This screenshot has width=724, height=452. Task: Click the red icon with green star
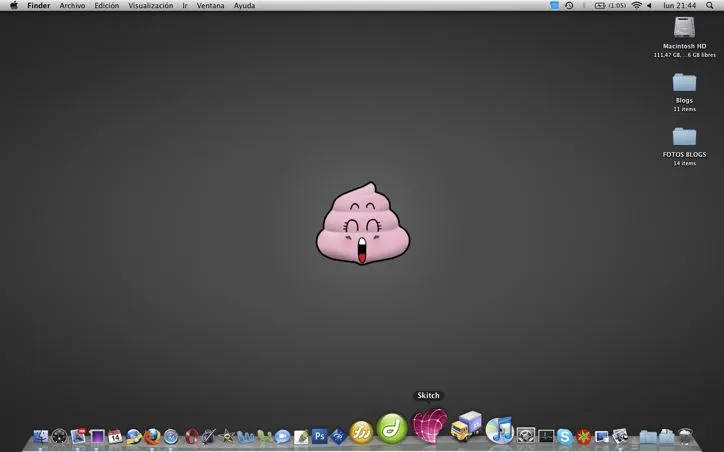583,436
